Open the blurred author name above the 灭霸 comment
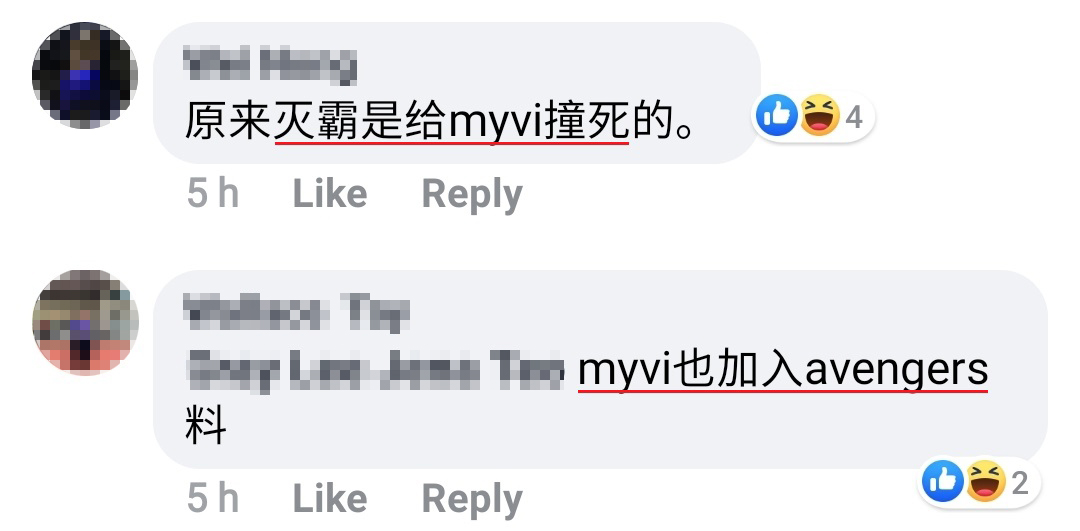This screenshot has width=1080, height=531. [271, 65]
